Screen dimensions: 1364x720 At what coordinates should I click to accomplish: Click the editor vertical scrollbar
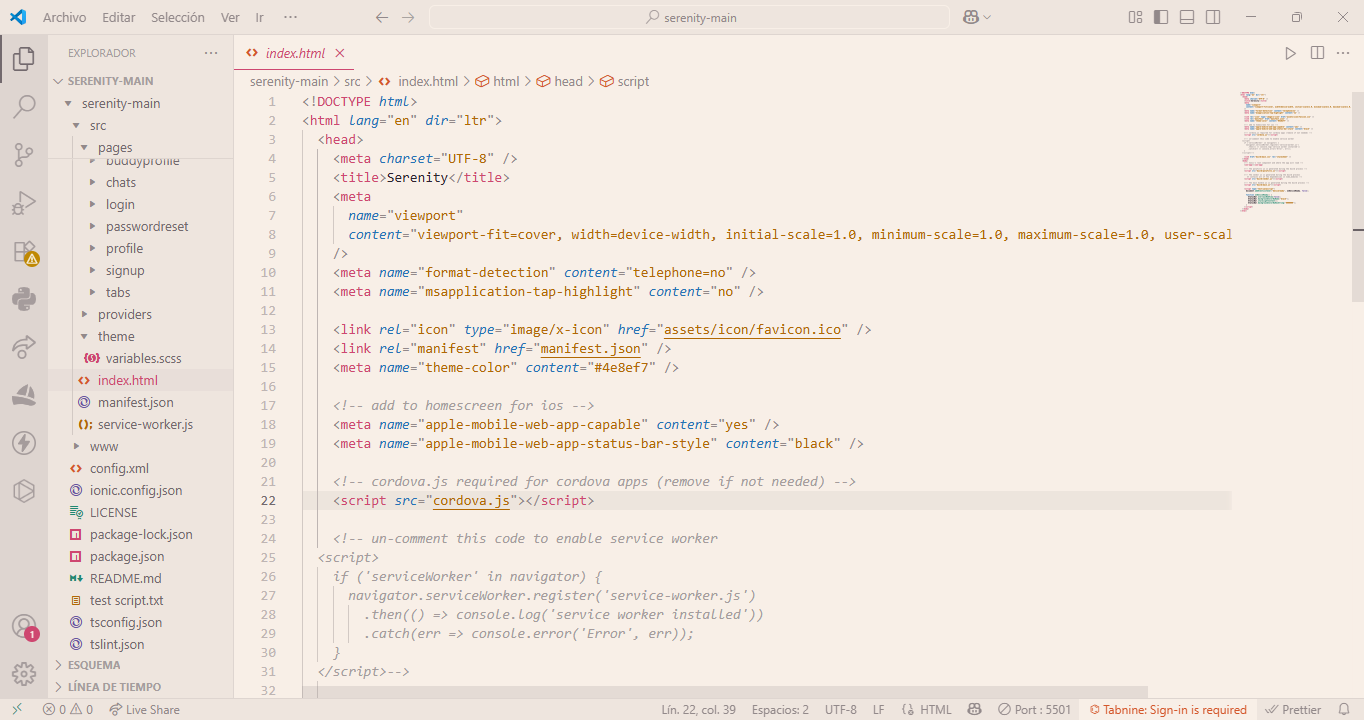(1357, 195)
